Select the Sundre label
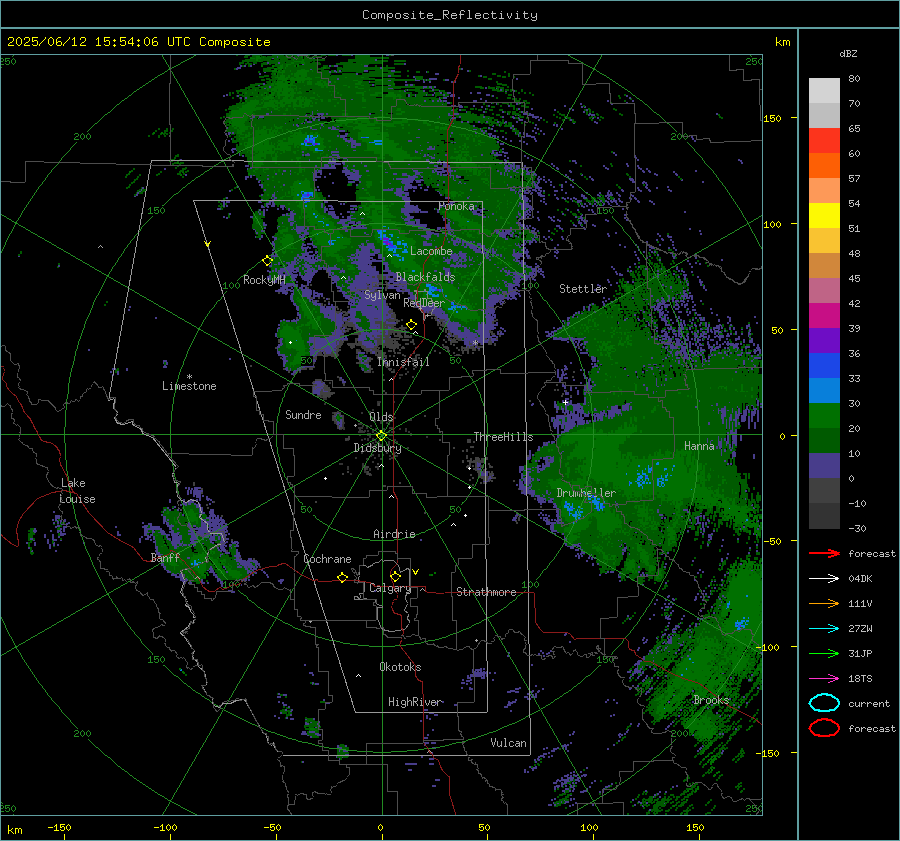 click(x=303, y=414)
